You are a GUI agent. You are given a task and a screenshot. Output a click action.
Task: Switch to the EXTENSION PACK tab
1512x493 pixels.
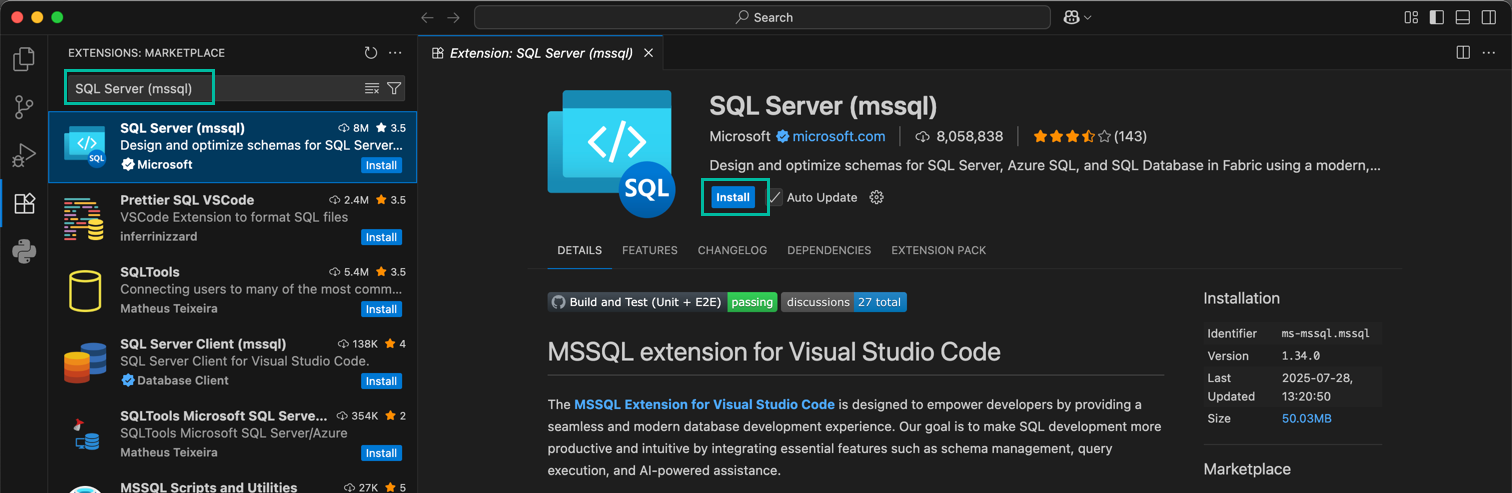939,250
